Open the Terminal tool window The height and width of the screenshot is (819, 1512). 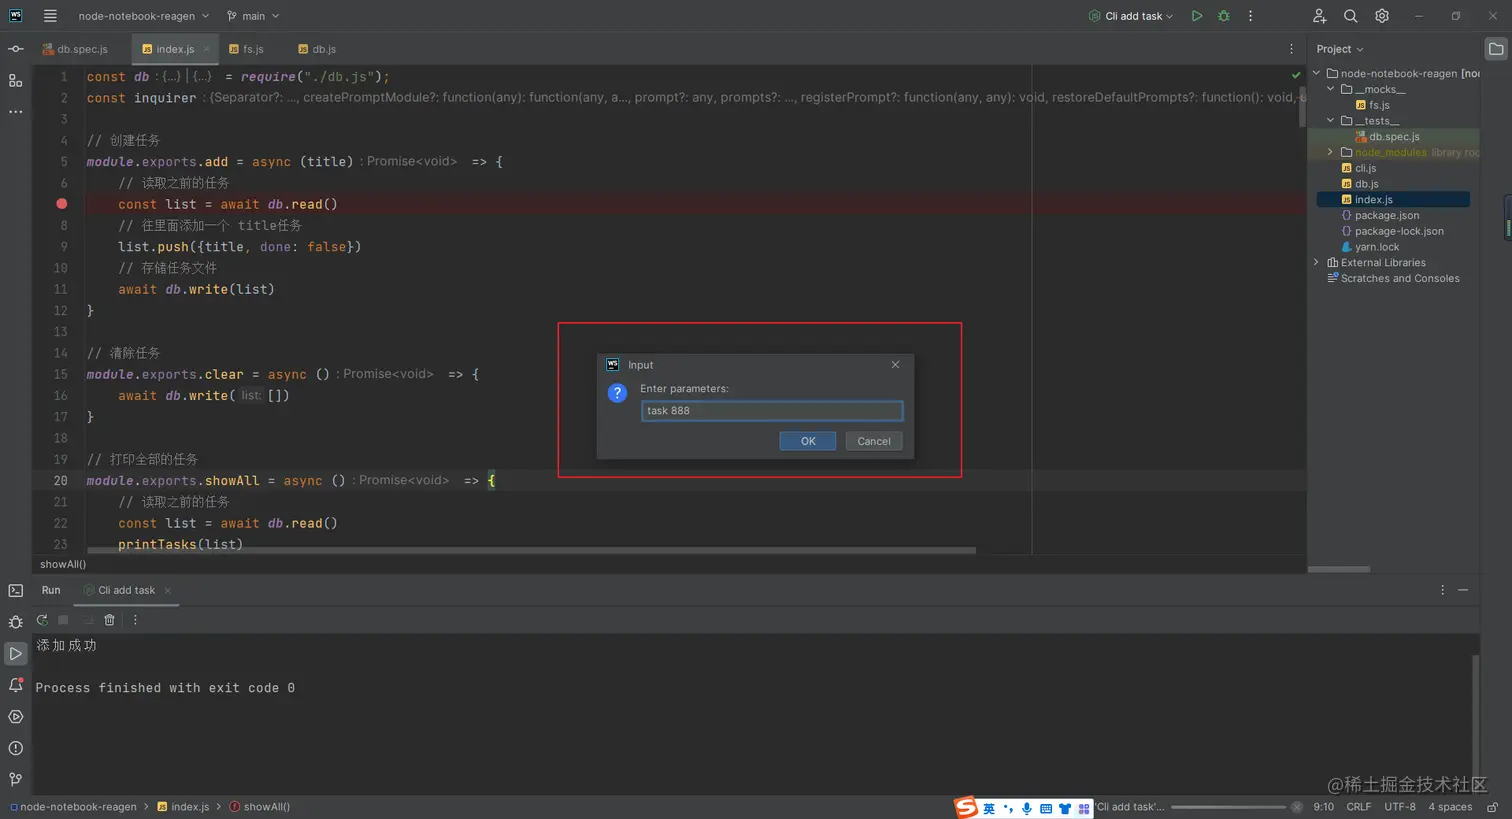(x=16, y=591)
